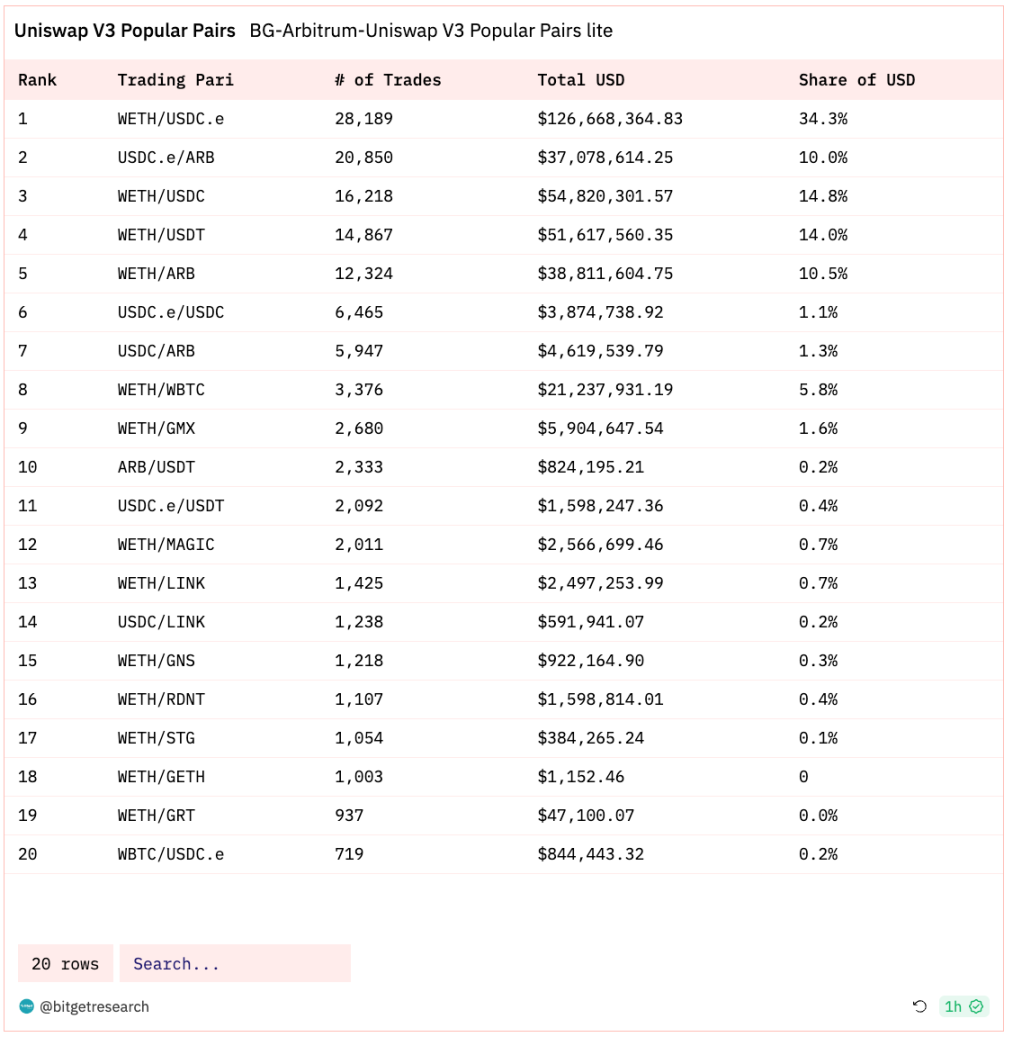The image size is (1013, 1046).
Task: Click the Bitget logo icon next to @bitgetresearch
Action: pyautogui.click(x=25, y=1008)
